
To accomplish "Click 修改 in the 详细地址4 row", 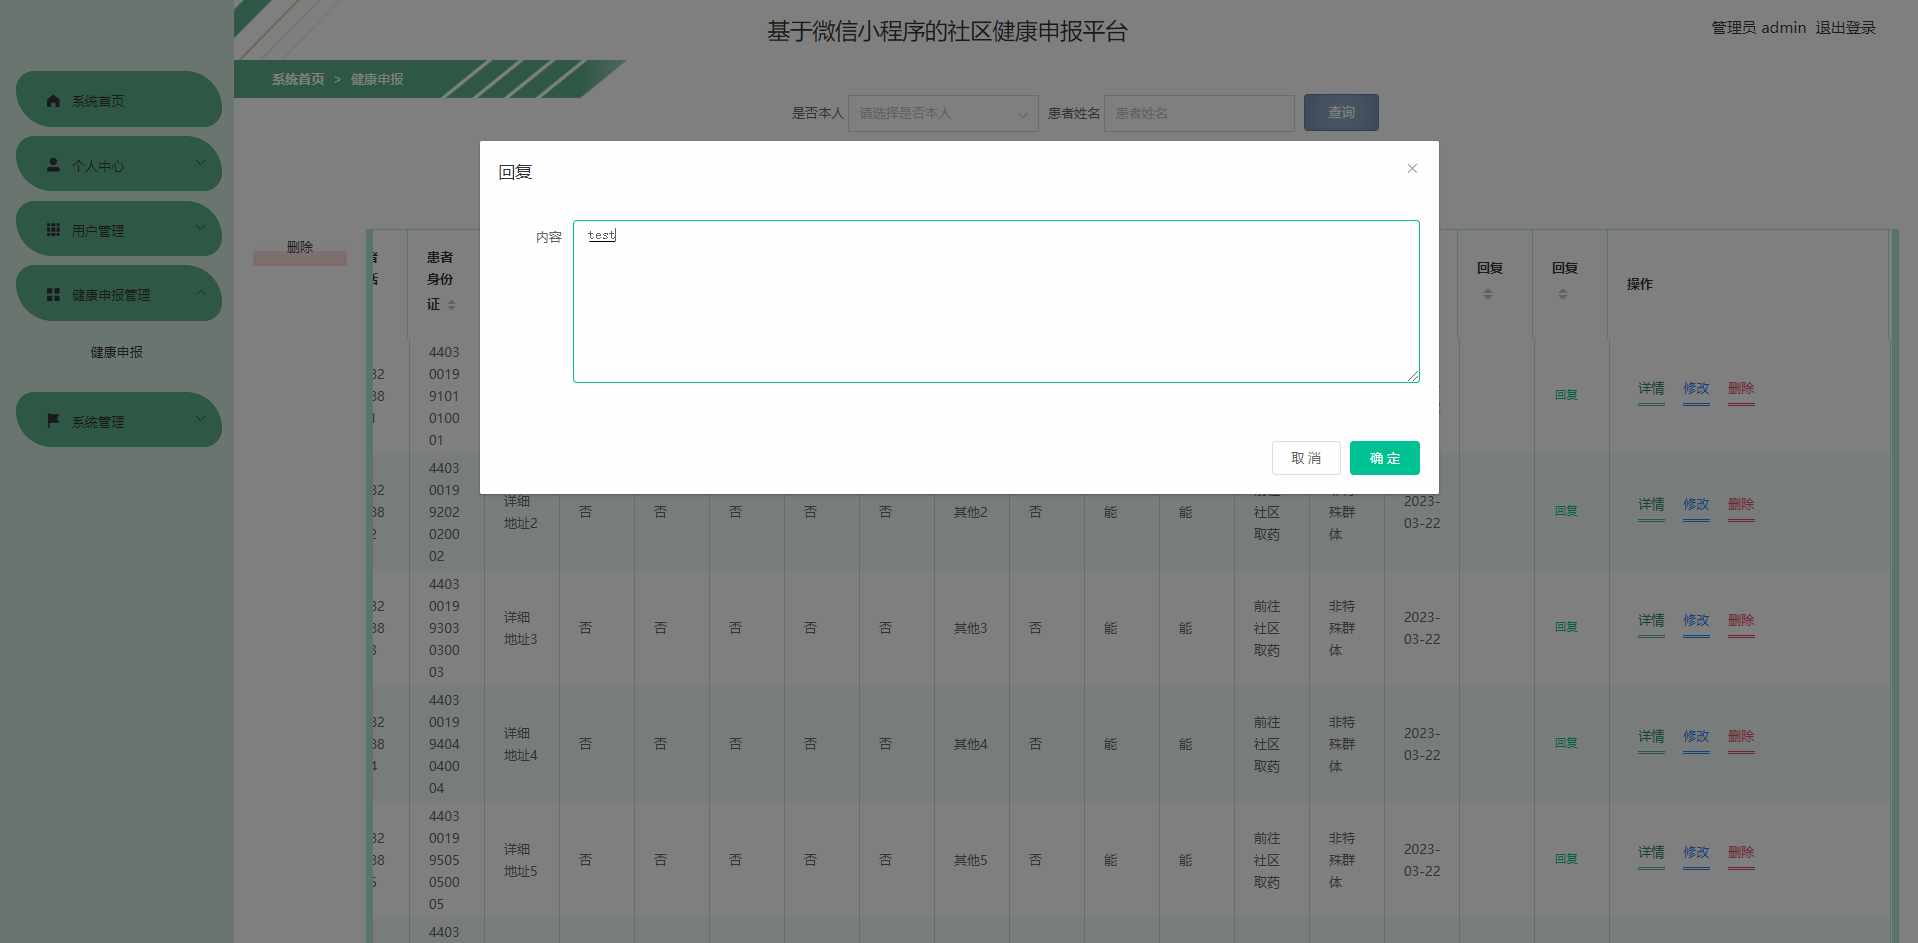I will [x=1696, y=737].
